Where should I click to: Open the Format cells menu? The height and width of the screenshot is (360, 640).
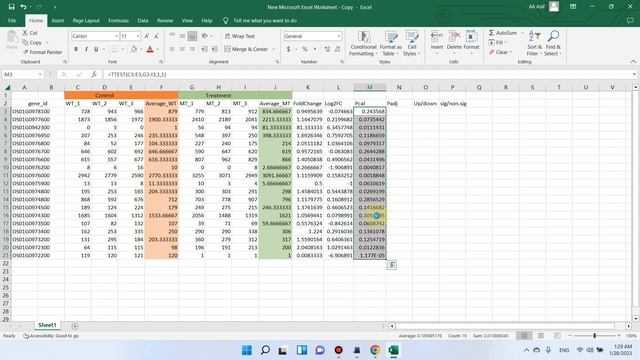(x=471, y=41)
